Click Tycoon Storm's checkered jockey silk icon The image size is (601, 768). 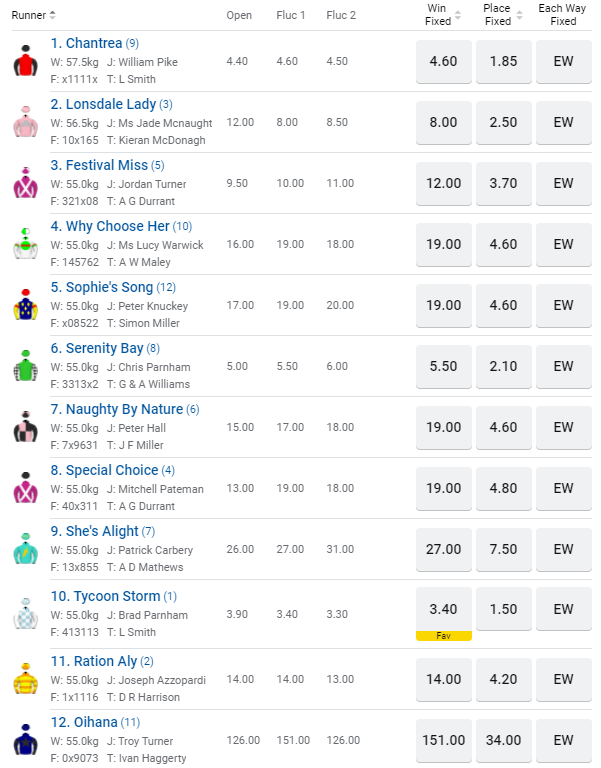coord(25,610)
